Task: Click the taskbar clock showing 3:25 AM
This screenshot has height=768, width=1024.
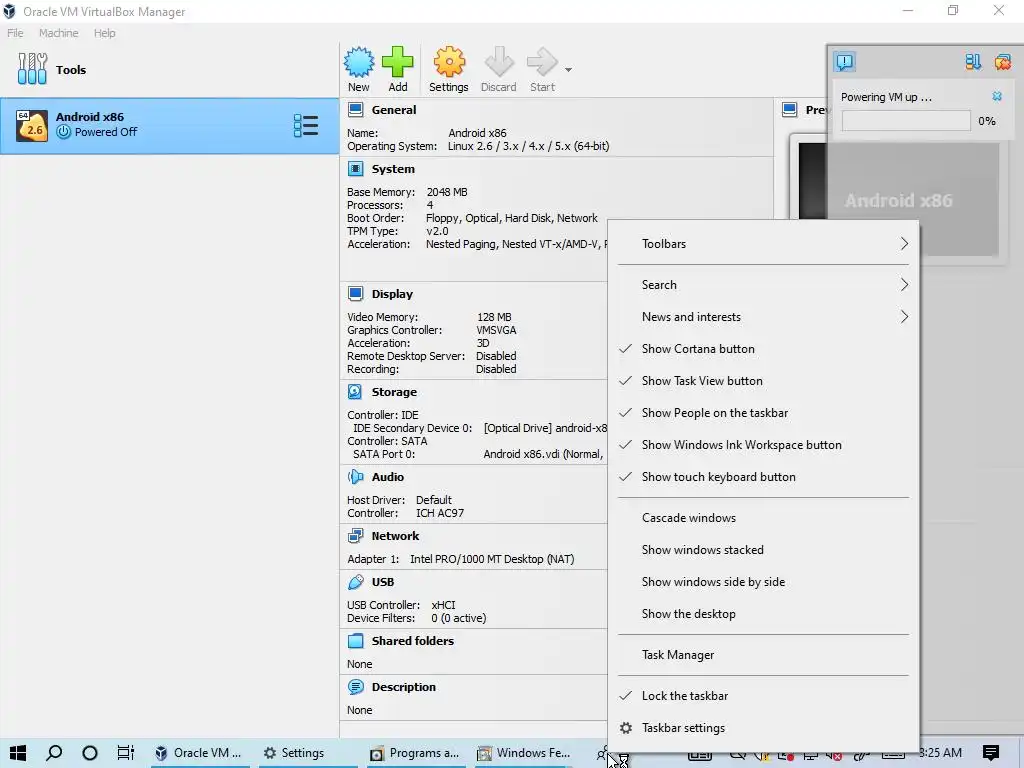Action: [x=940, y=753]
